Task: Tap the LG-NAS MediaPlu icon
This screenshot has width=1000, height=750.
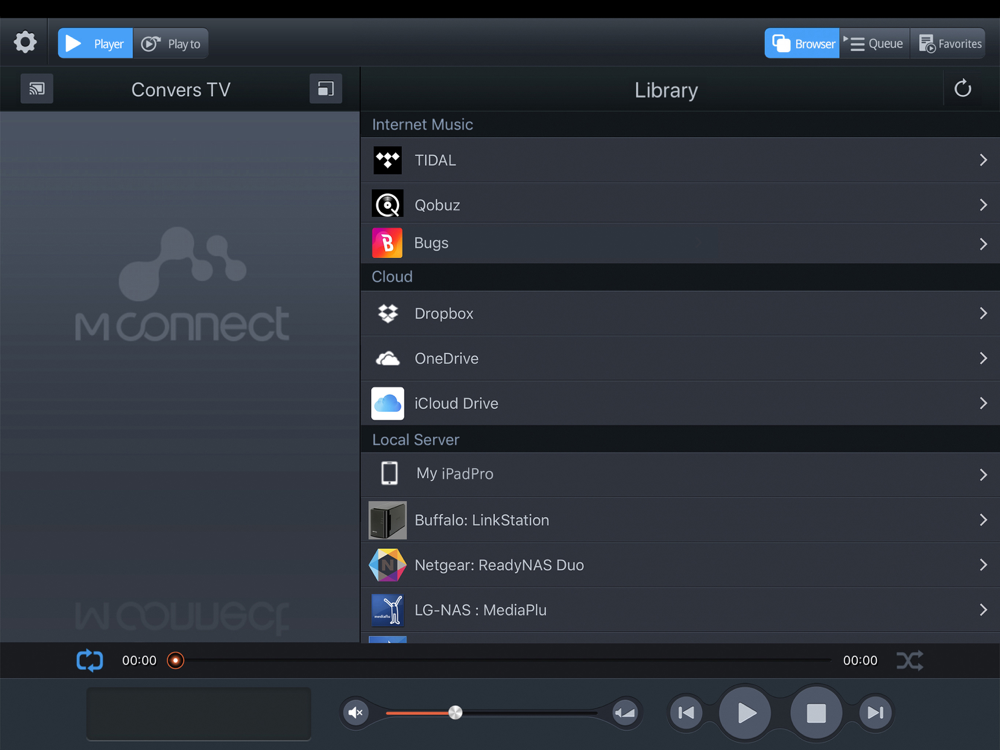Action: tap(388, 610)
